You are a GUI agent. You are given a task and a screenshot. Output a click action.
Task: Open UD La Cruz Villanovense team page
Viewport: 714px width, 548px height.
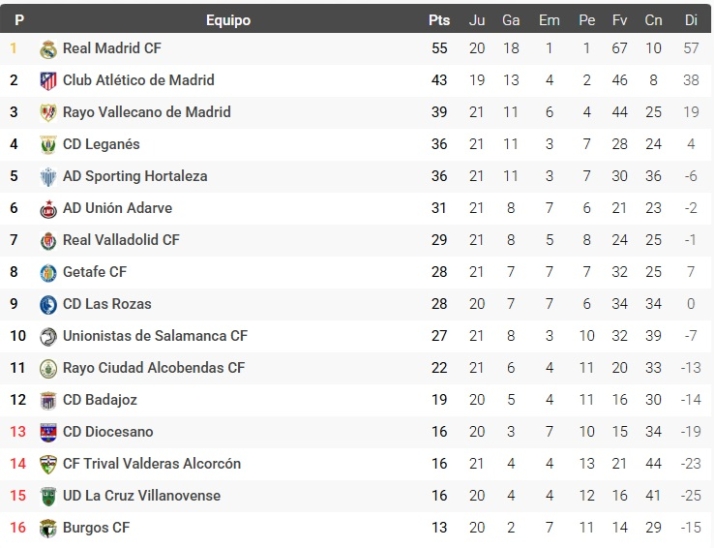pyautogui.click(x=141, y=496)
